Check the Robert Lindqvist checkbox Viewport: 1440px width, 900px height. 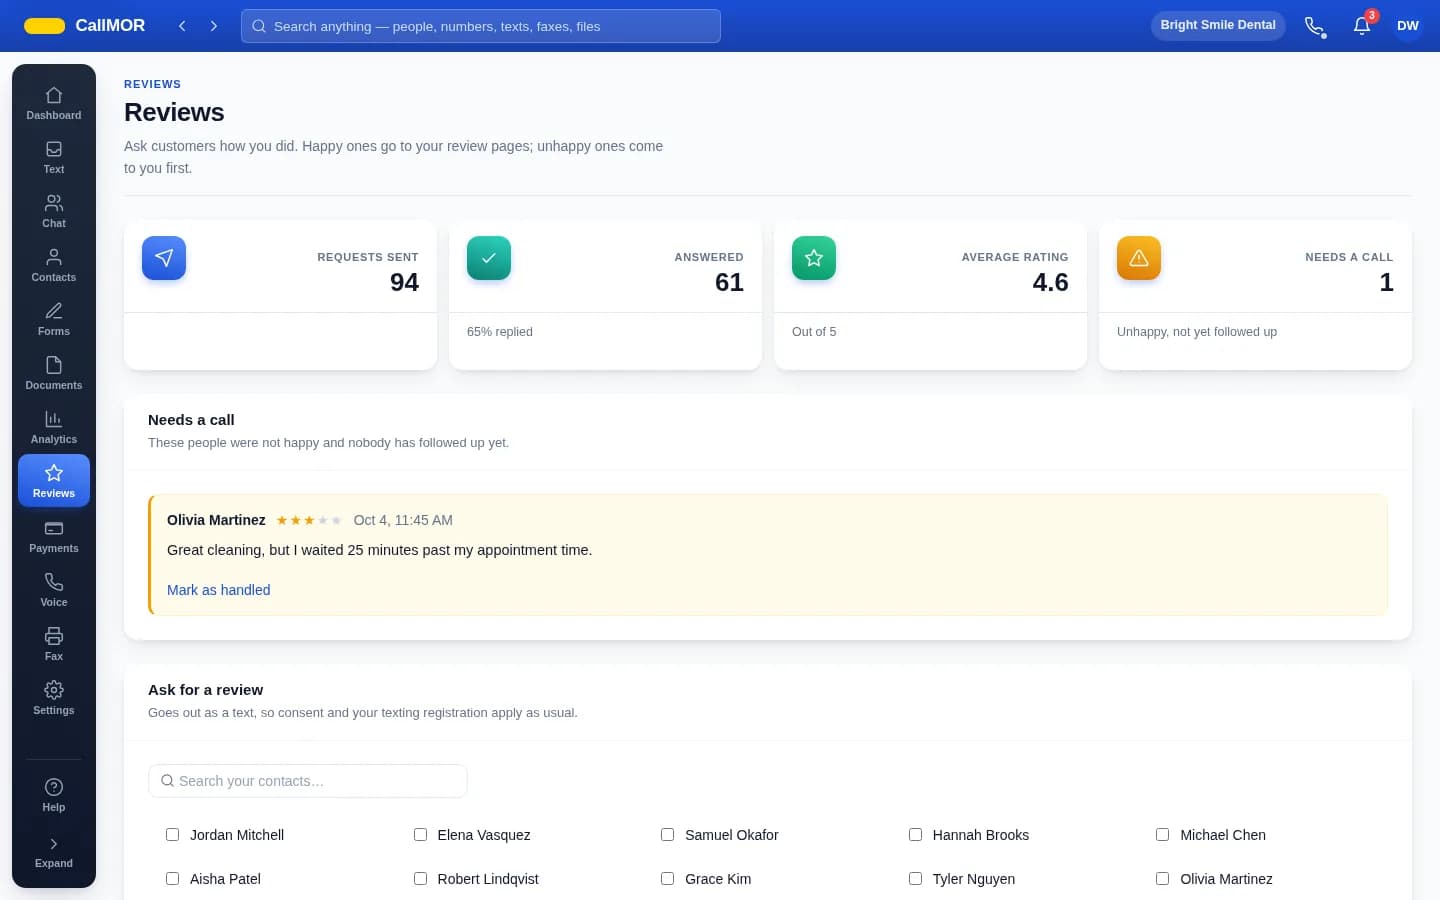(420, 879)
